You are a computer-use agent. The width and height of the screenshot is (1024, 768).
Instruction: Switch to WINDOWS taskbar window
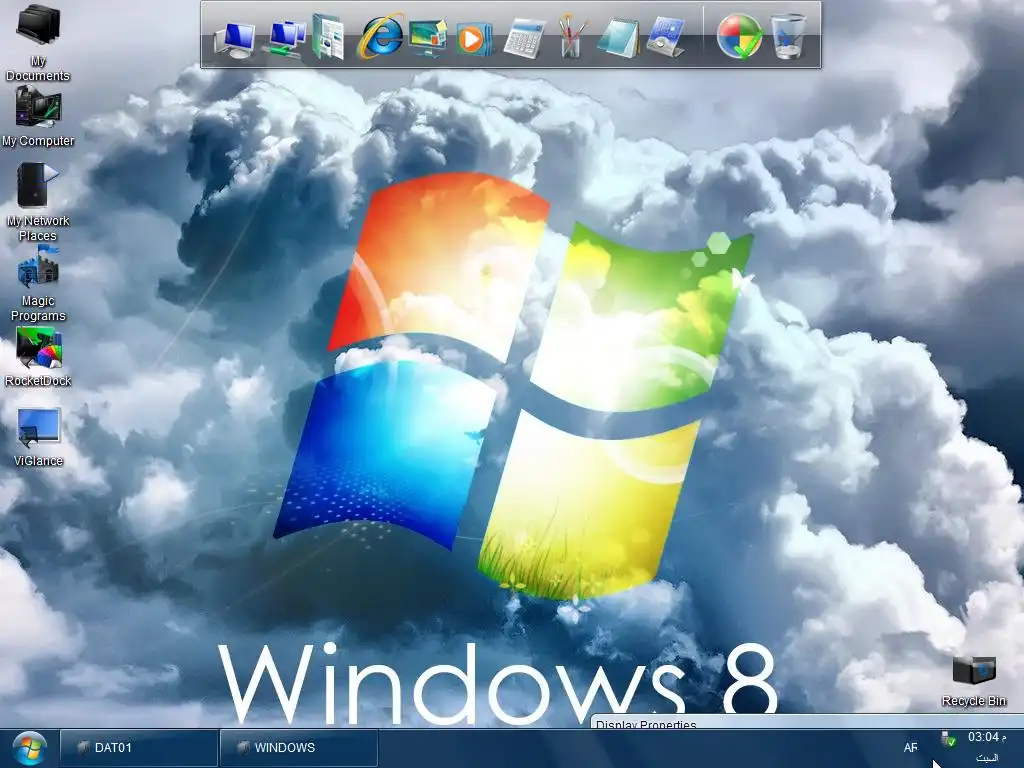pyautogui.click(x=298, y=748)
